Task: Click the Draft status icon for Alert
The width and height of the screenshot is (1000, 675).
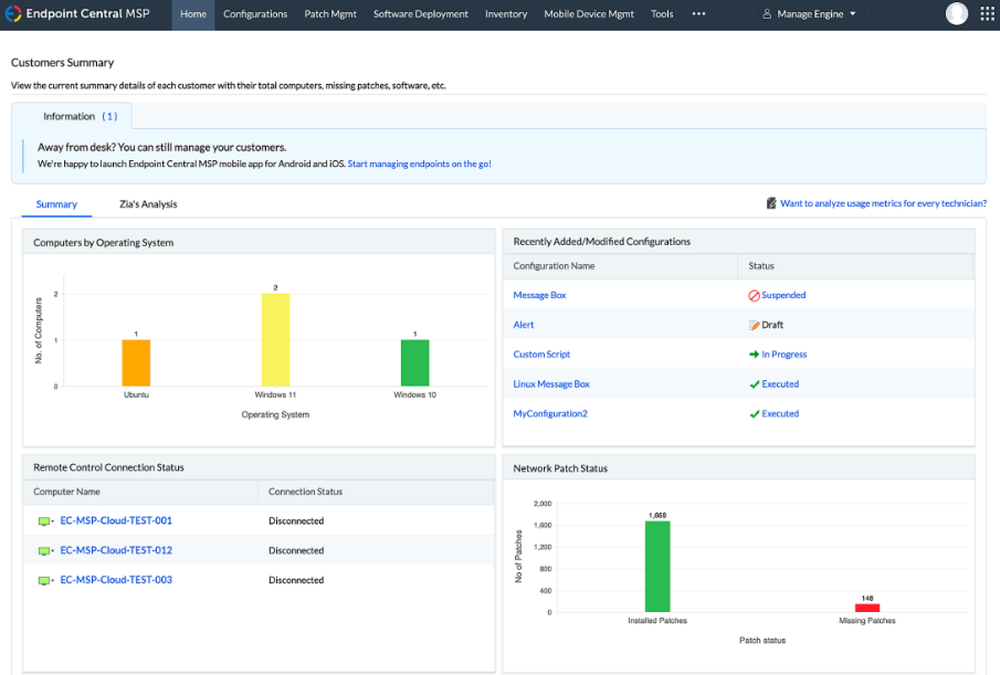Action: click(x=754, y=325)
